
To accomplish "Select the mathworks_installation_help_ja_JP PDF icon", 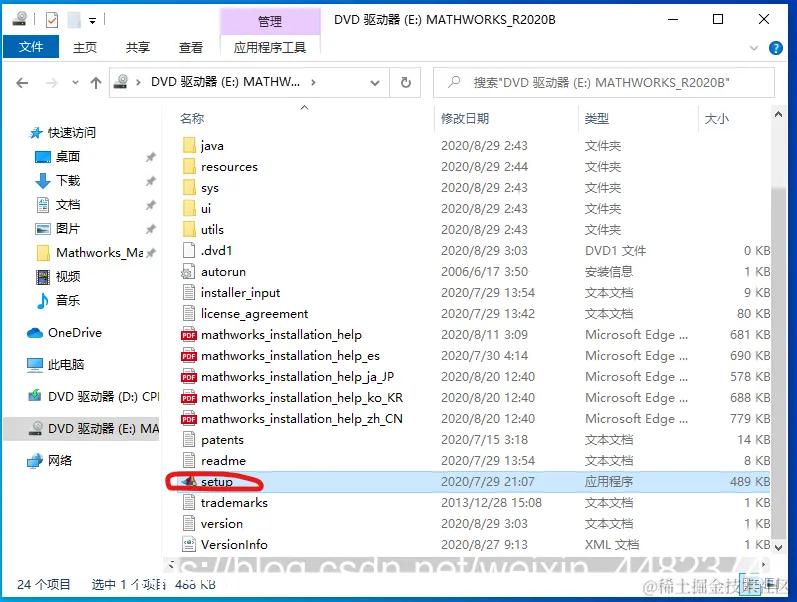I will click(x=189, y=376).
